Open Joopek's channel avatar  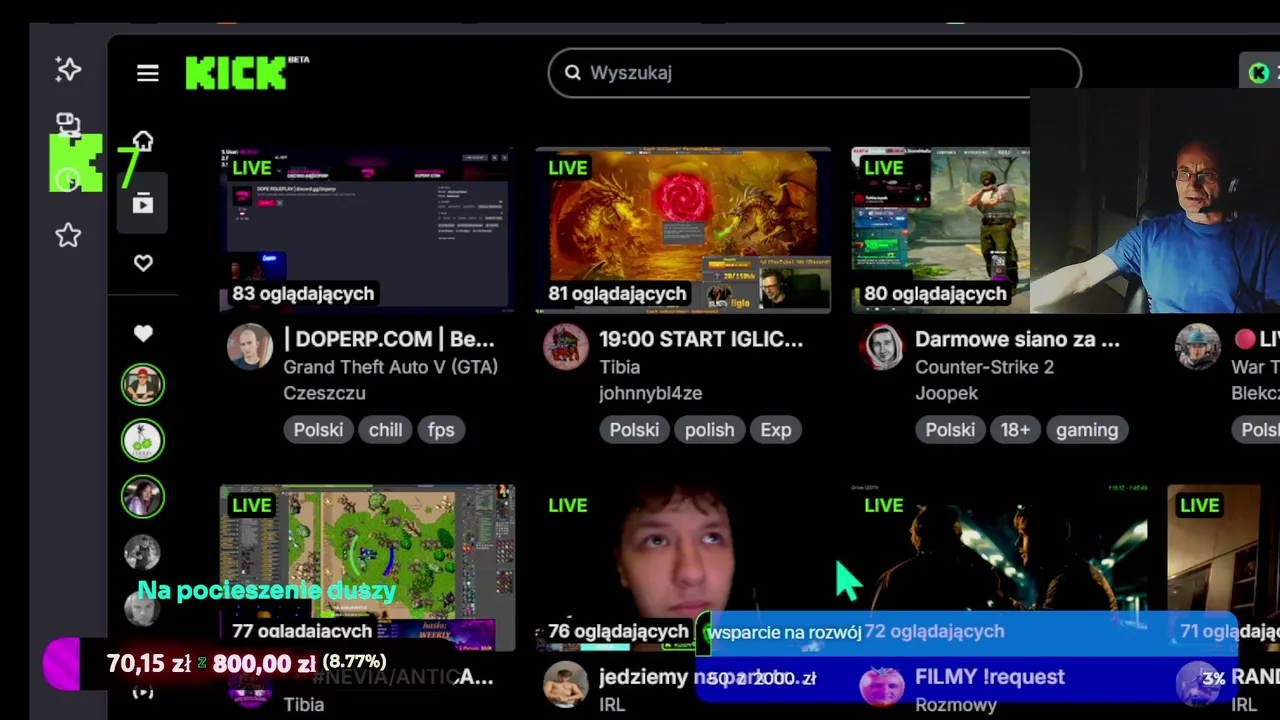882,347
